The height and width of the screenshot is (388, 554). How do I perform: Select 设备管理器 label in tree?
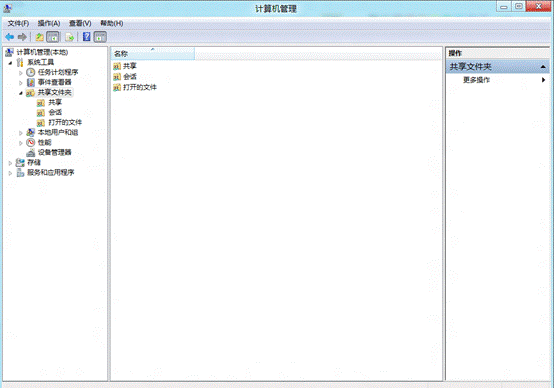[54, 153]
